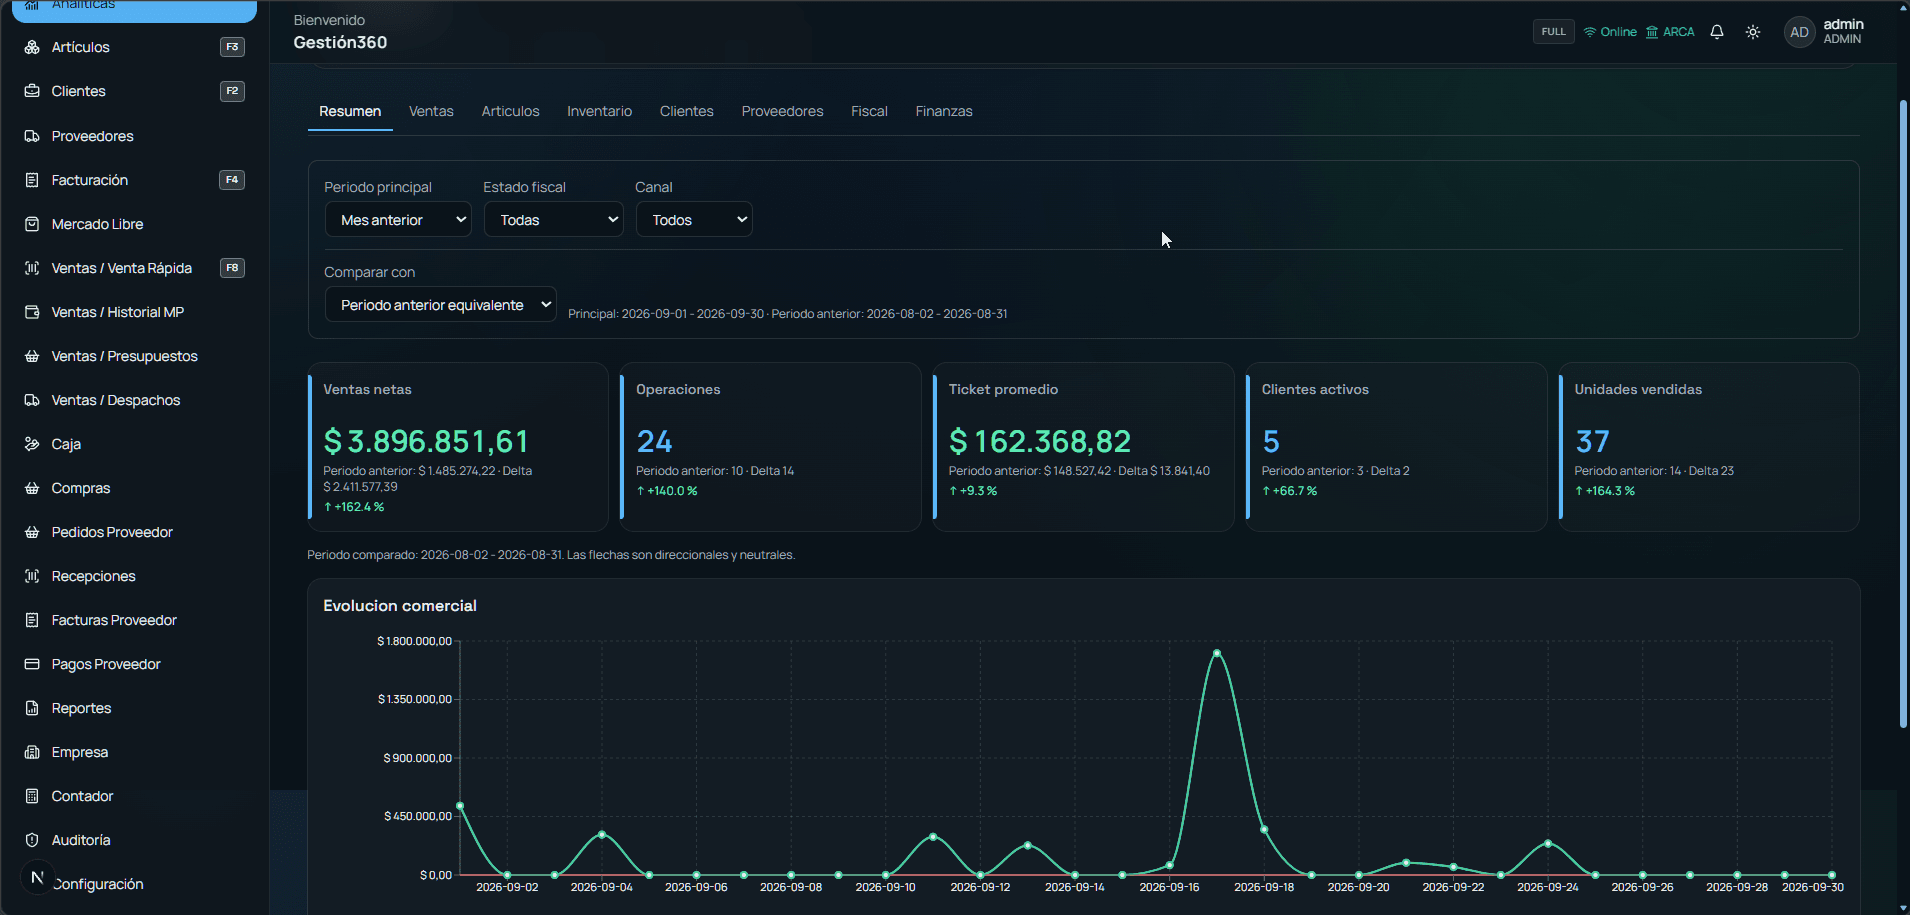
Task: Open Despachos delivery icon
Action: coord(32,400)
